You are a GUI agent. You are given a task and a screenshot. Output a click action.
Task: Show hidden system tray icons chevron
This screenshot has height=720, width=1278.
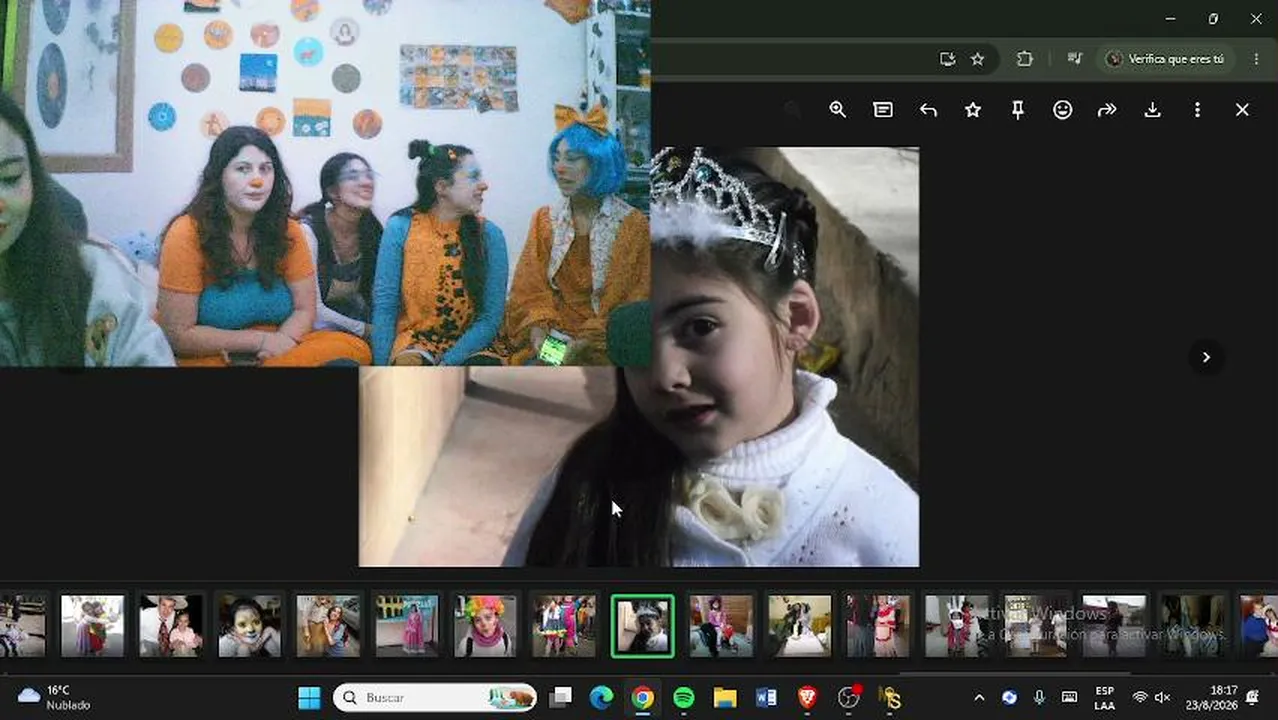pos(979,697)
